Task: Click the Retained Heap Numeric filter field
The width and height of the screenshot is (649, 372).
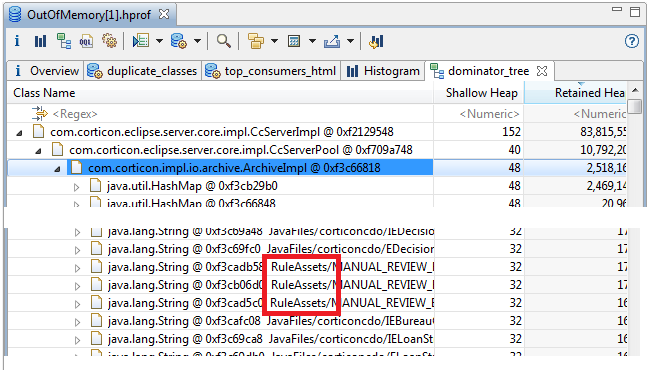Action: click(x=575, y=113)
